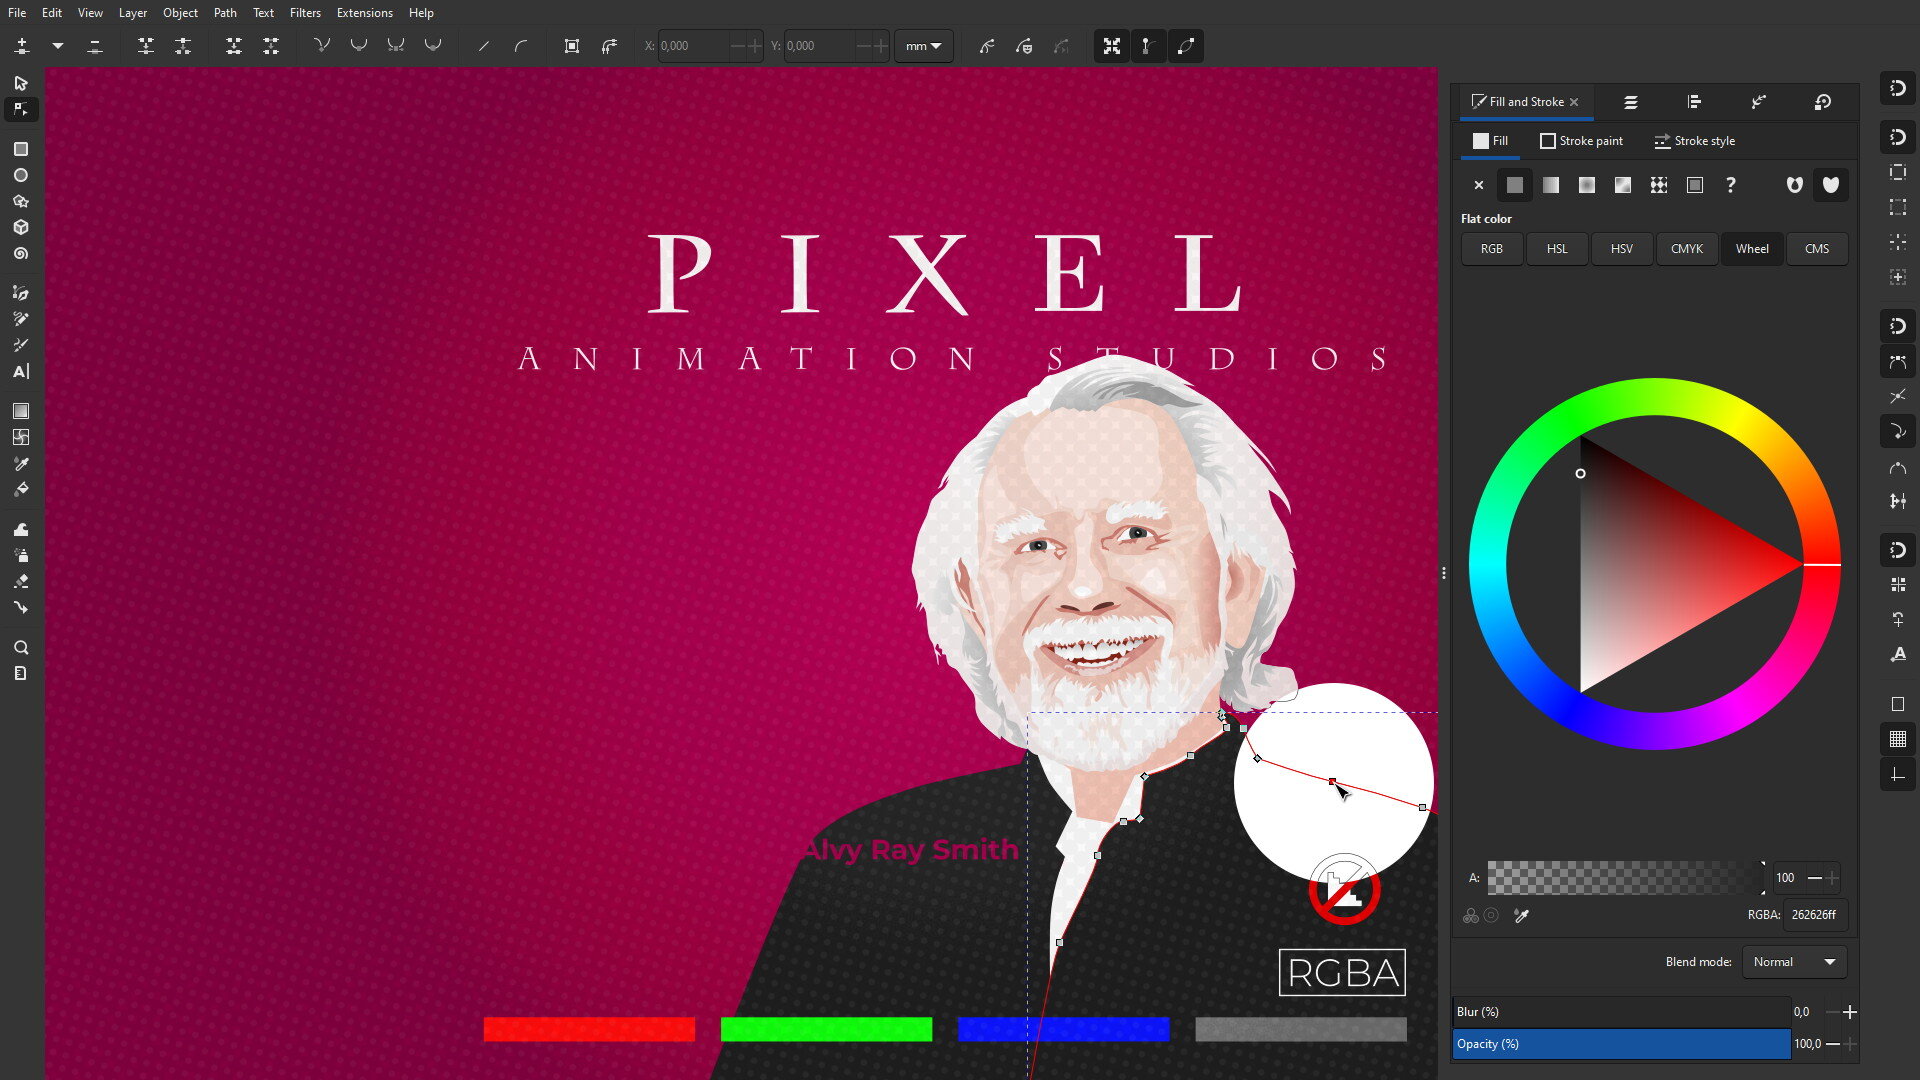
Task: Switch to CMYK color mode
Action: 1687,249
